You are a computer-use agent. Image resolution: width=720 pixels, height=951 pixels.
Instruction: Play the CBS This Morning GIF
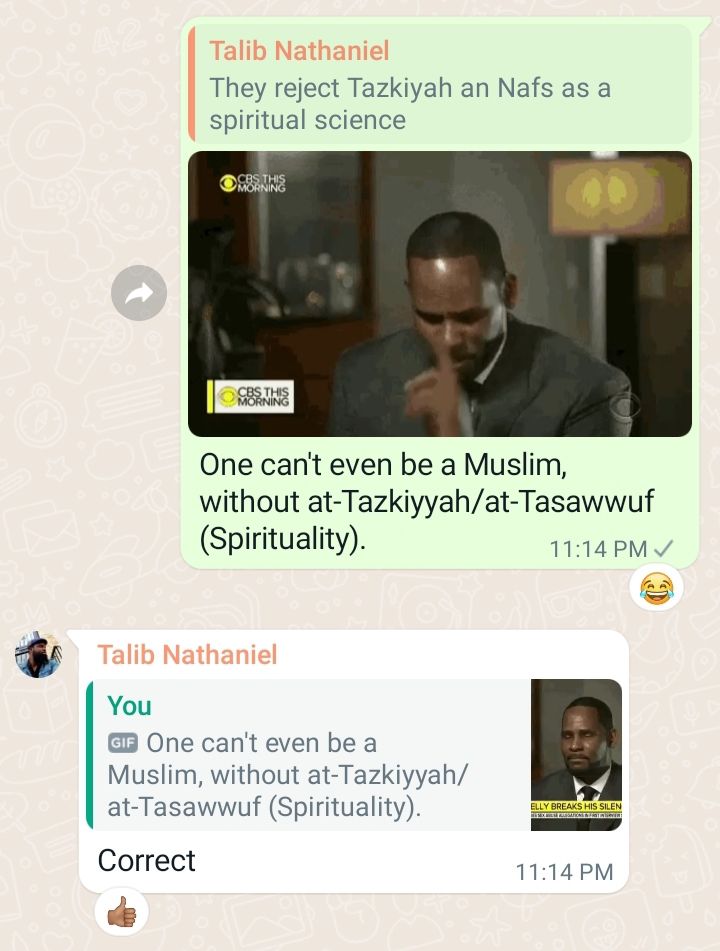(440, 294)
